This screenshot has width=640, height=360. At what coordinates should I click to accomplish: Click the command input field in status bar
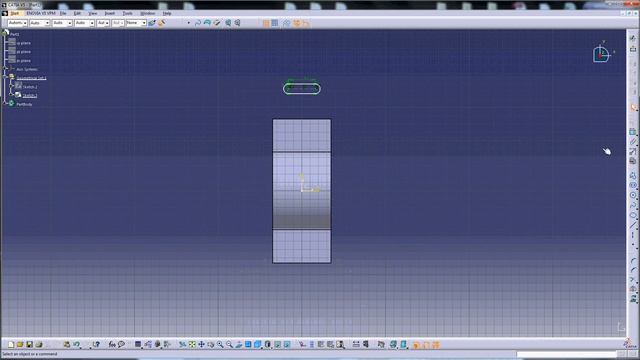(x=567, y=354)
